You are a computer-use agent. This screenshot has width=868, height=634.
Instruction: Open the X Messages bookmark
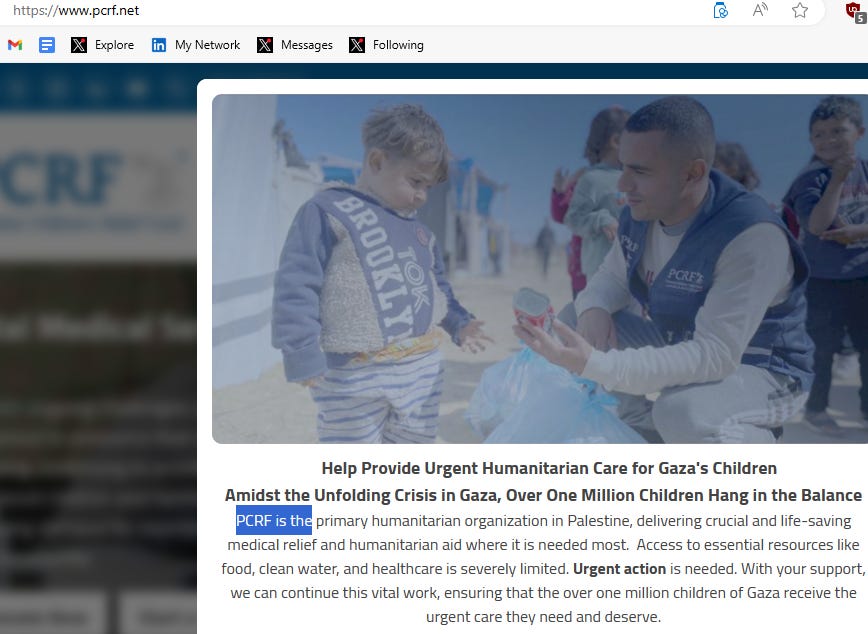295,45
